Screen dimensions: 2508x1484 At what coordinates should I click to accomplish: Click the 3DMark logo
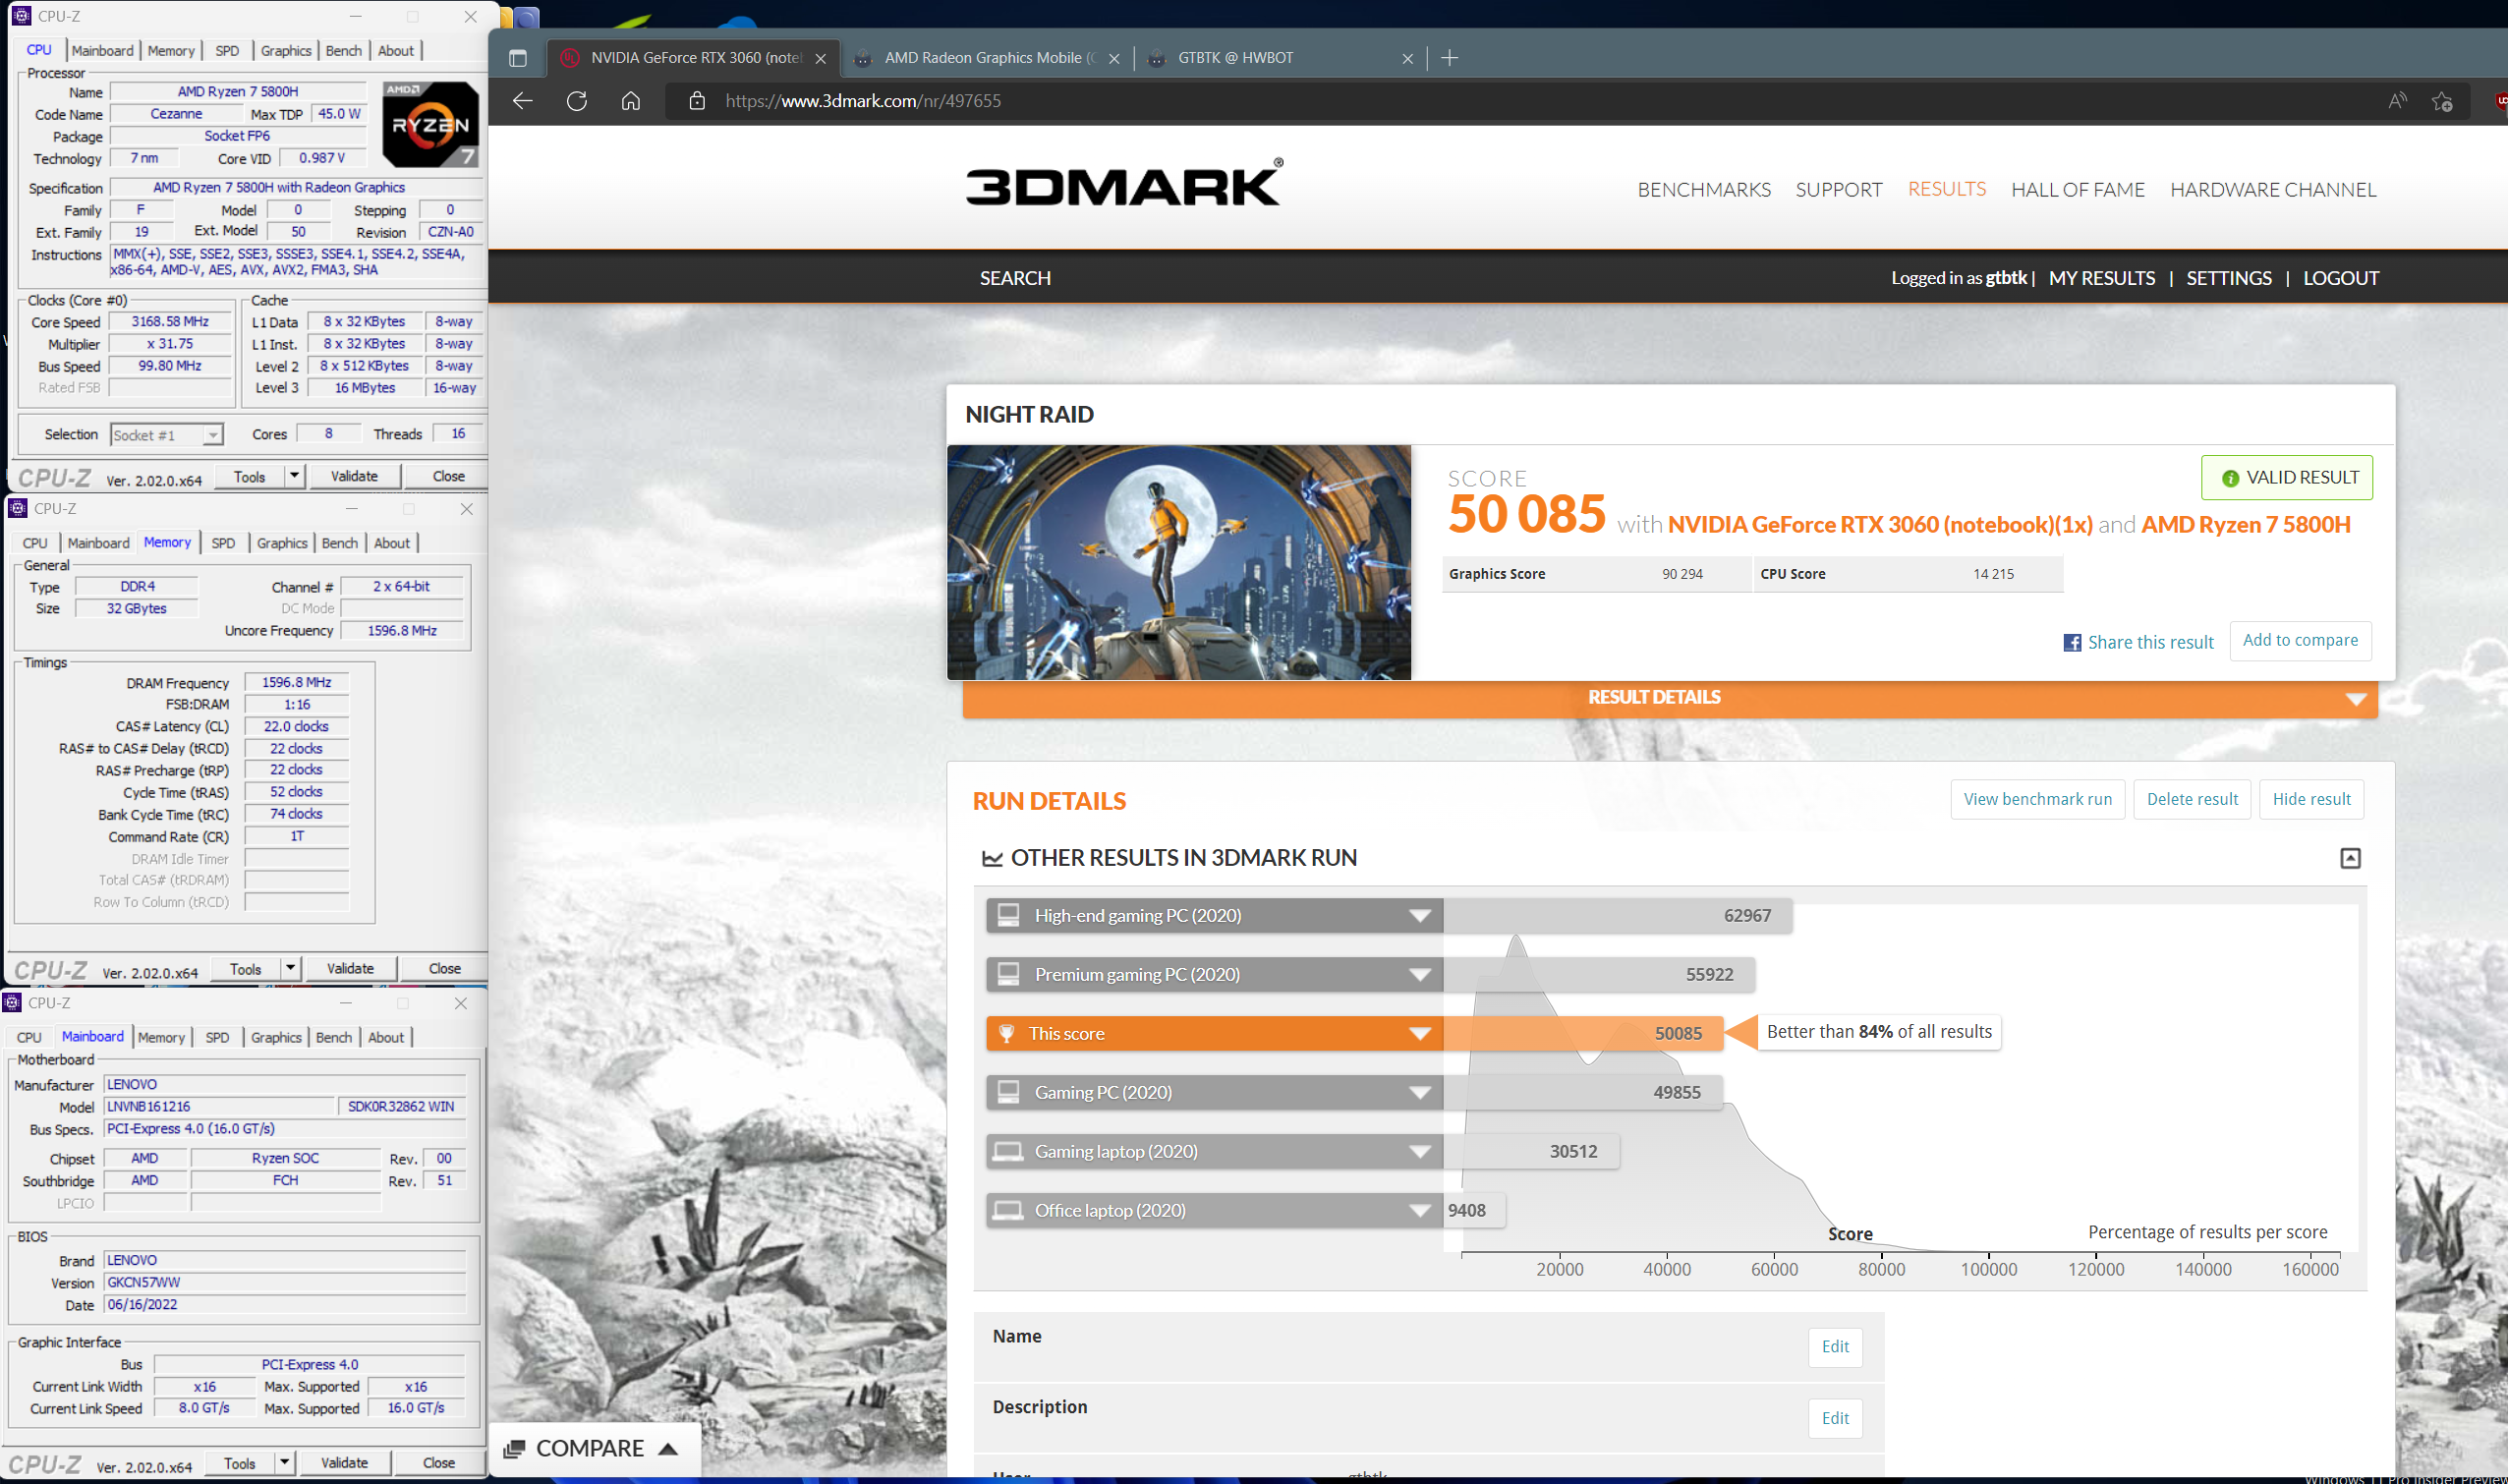(1124, 183)
